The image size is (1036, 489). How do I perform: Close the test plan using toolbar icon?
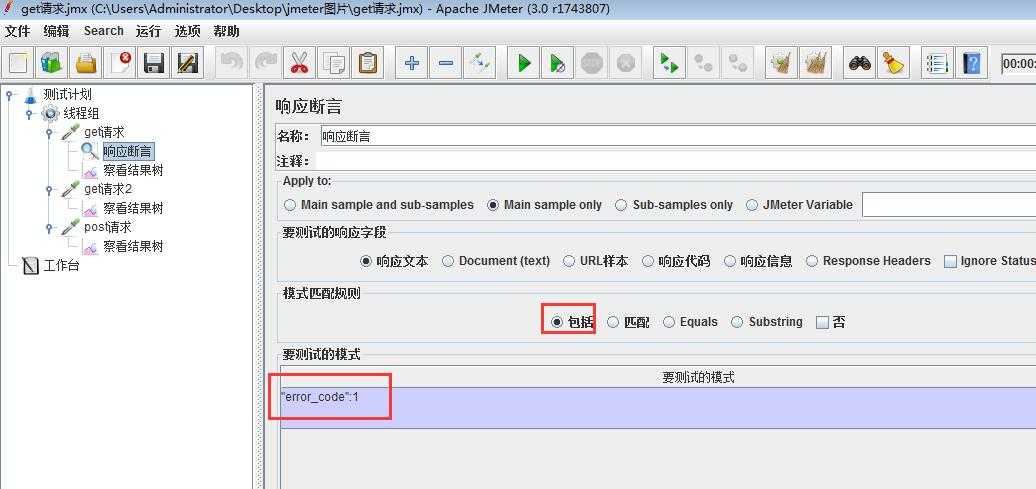click(120, 63)
